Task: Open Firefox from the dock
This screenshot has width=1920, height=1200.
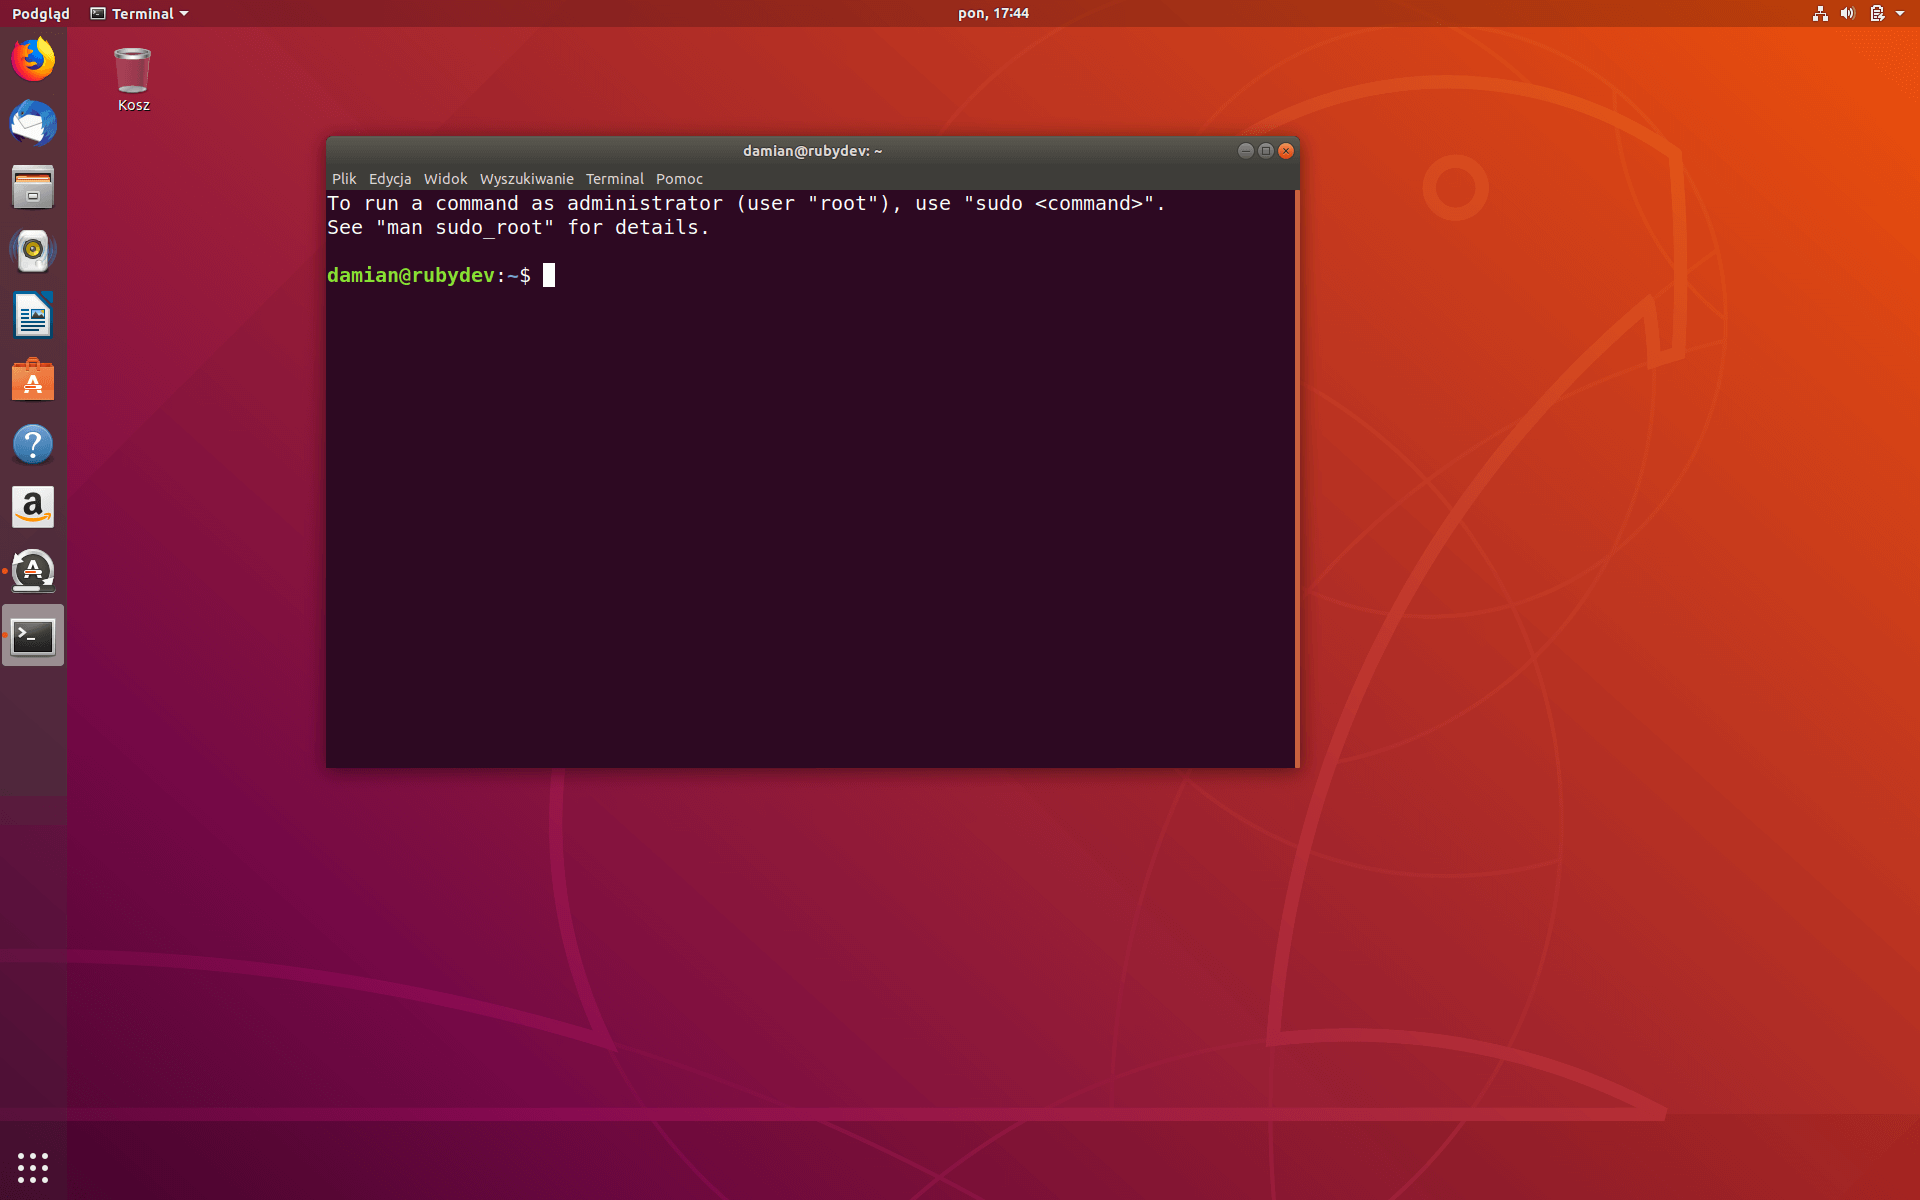Action: 33,60
